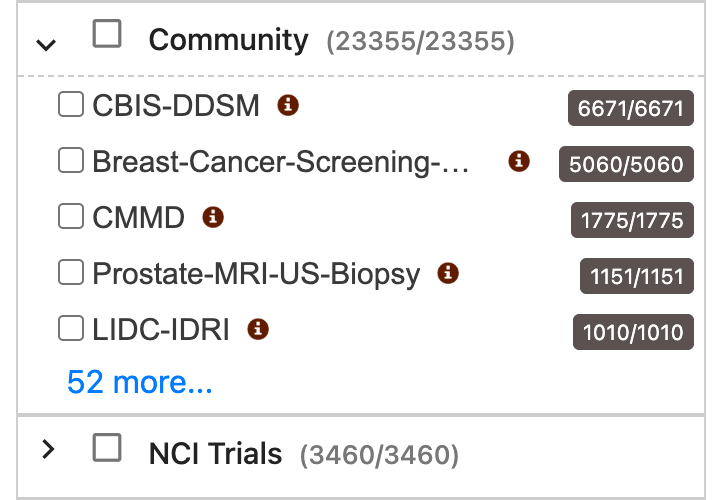Select the Prostate-MRI-US-Biopsy checkbox

[71, 272]
